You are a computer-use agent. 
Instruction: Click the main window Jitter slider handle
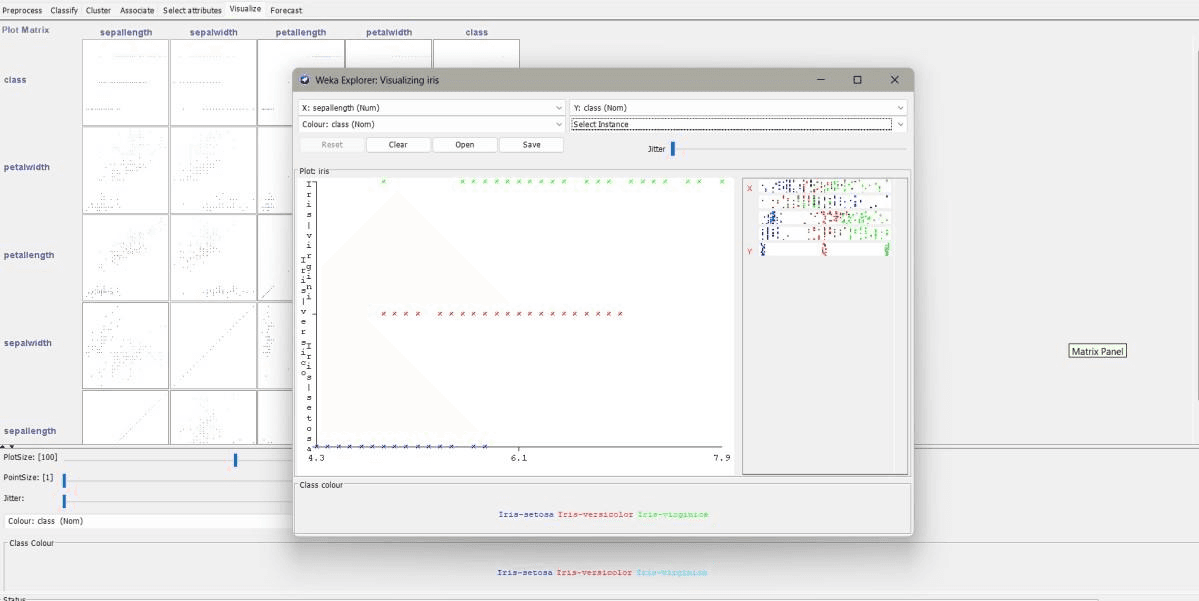coord(64,501)
